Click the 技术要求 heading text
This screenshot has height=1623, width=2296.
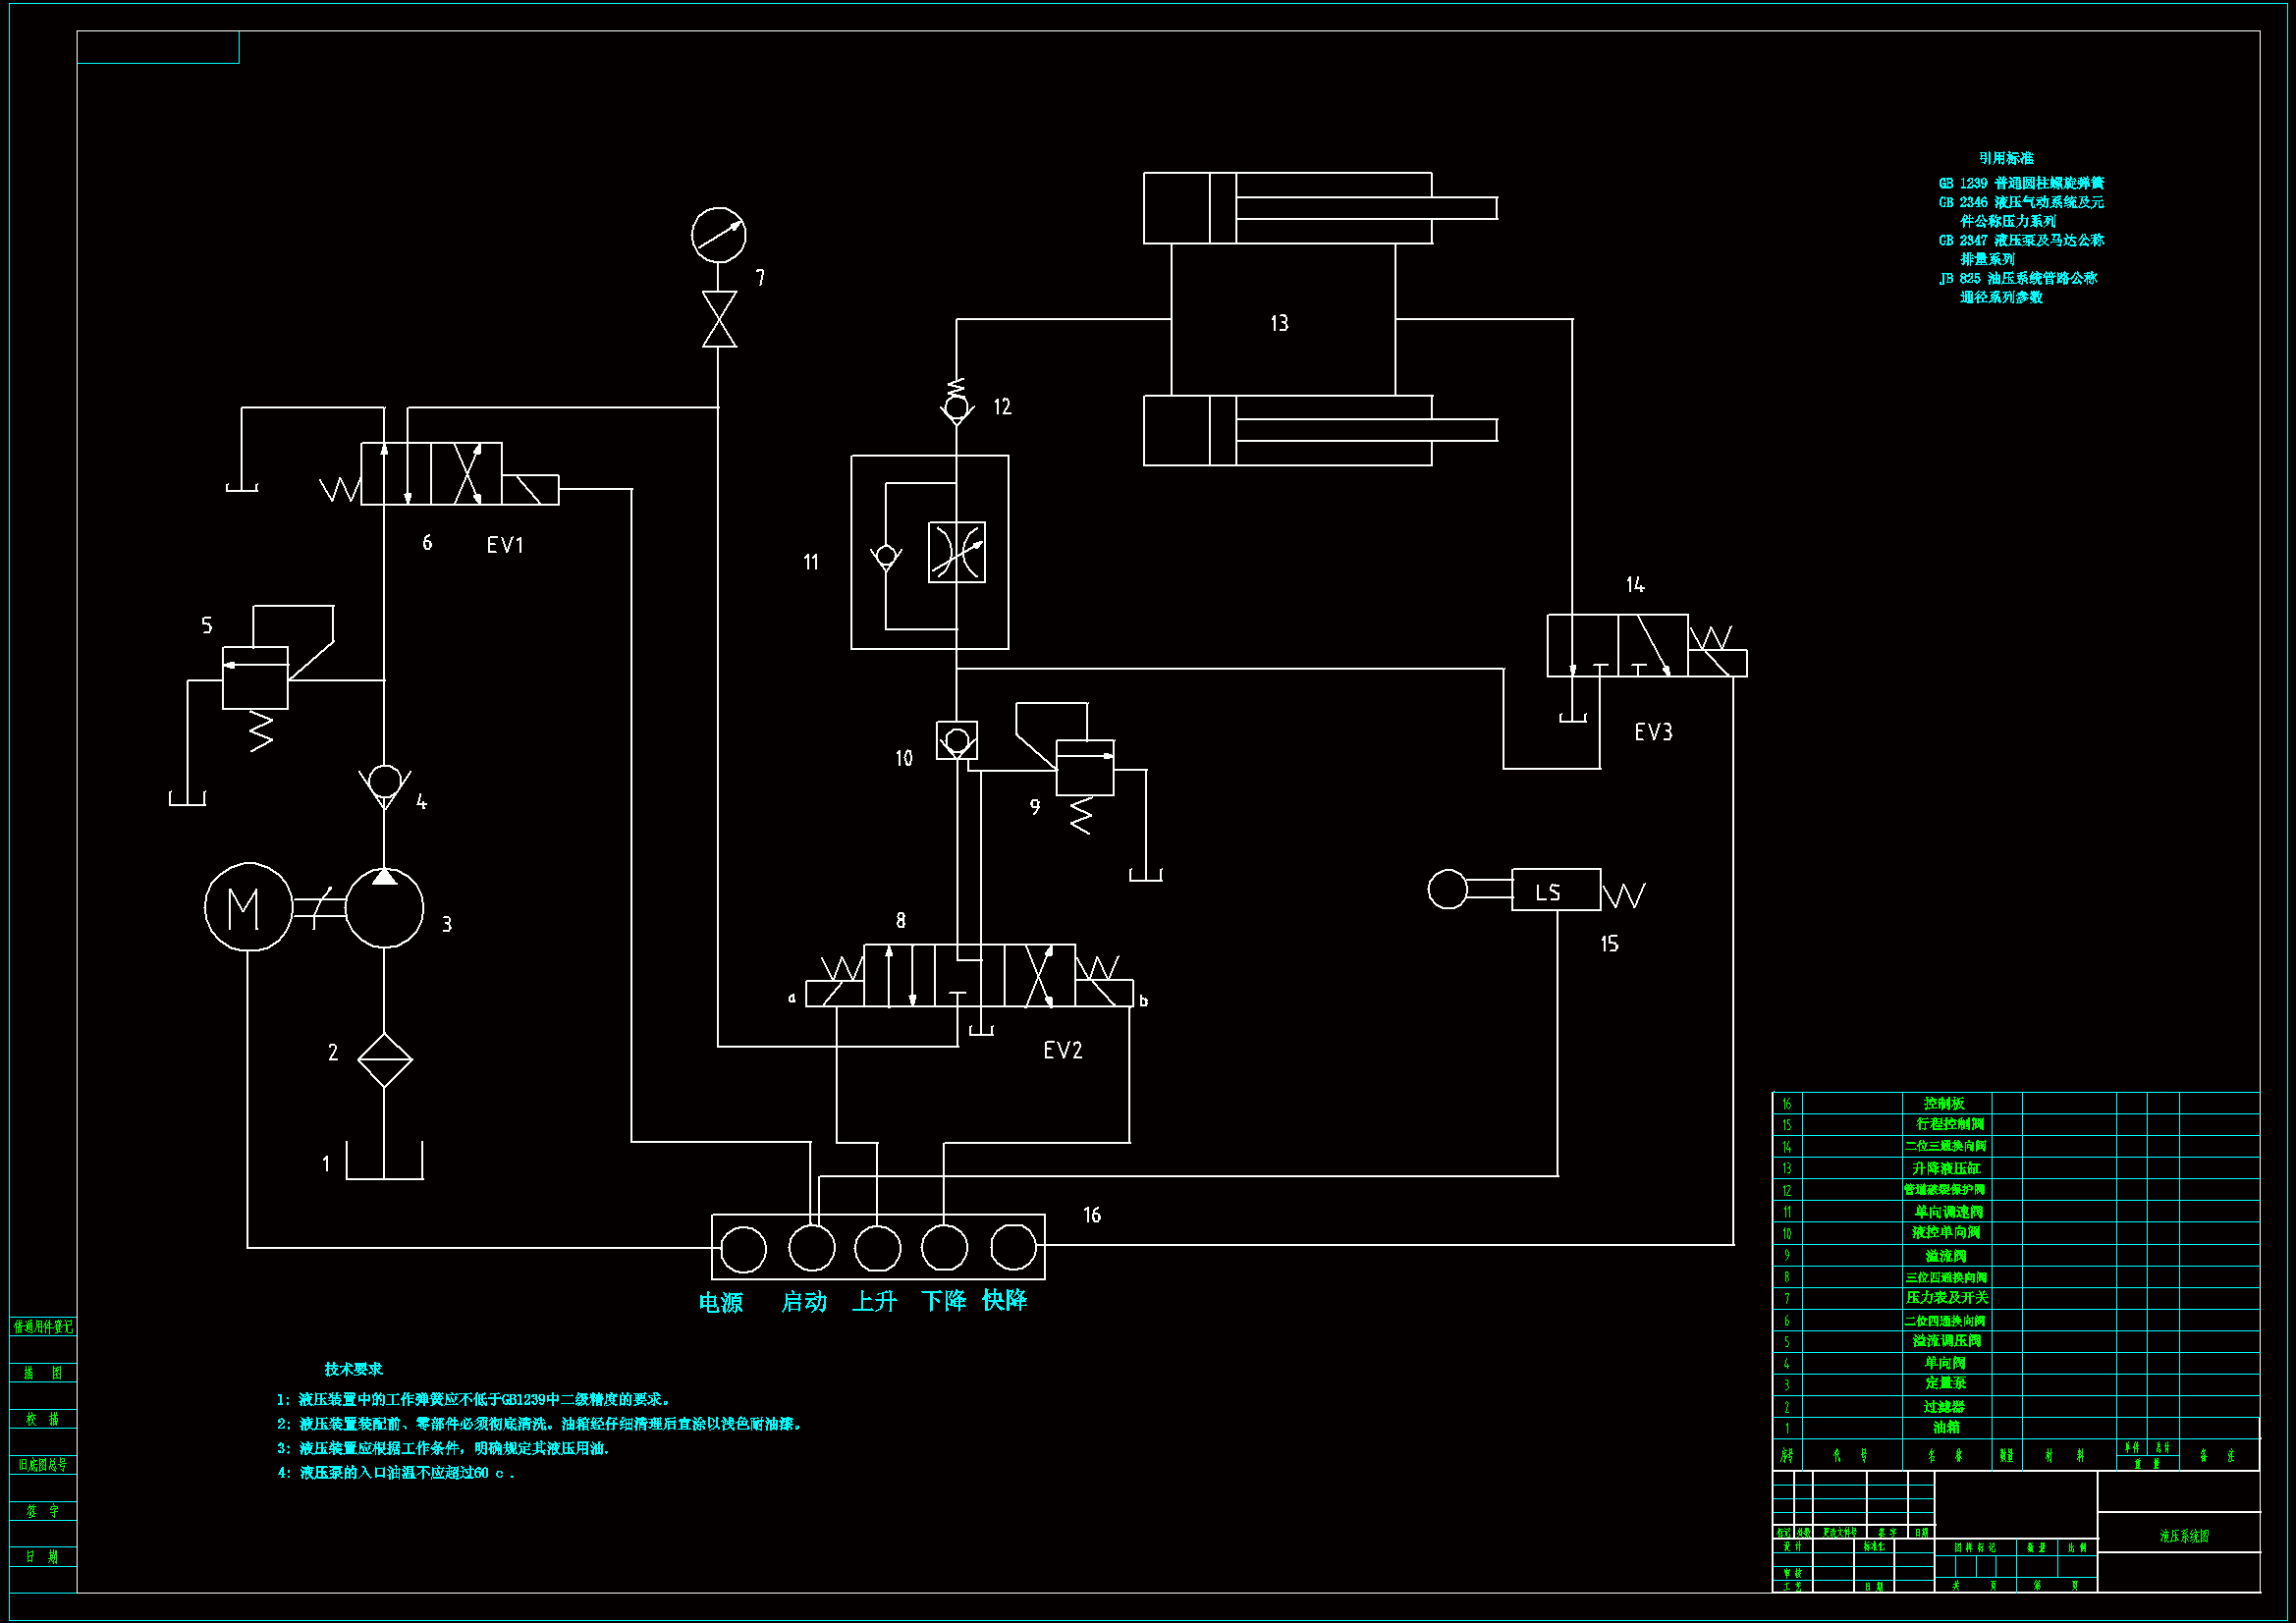[353, 1369]
